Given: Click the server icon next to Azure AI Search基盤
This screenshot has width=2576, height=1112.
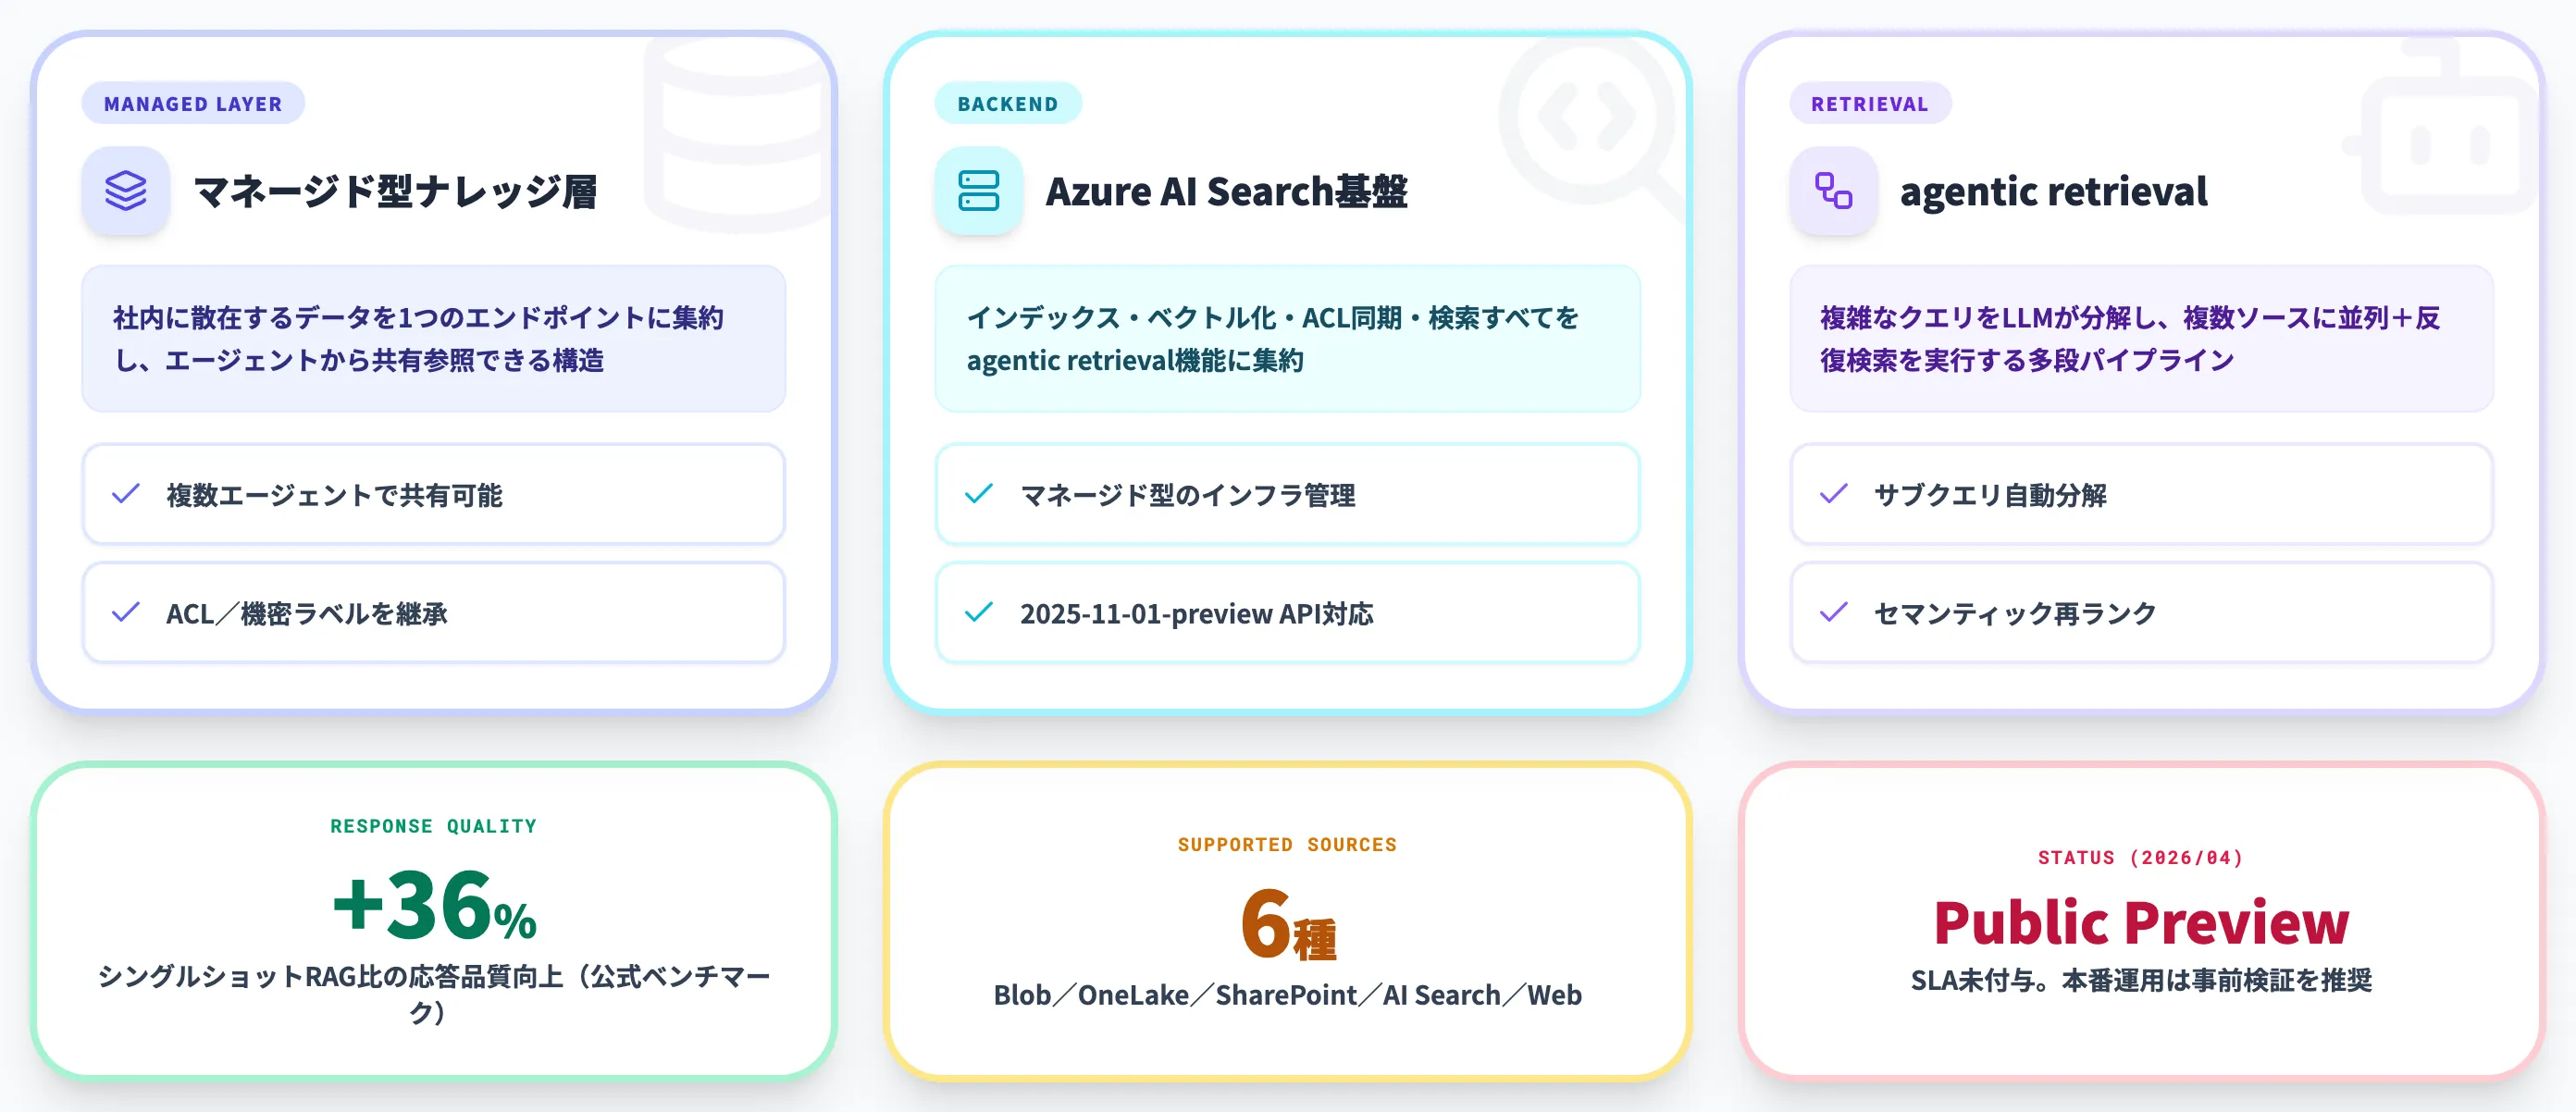Looking at the screenshot, I should click(978, 191).
